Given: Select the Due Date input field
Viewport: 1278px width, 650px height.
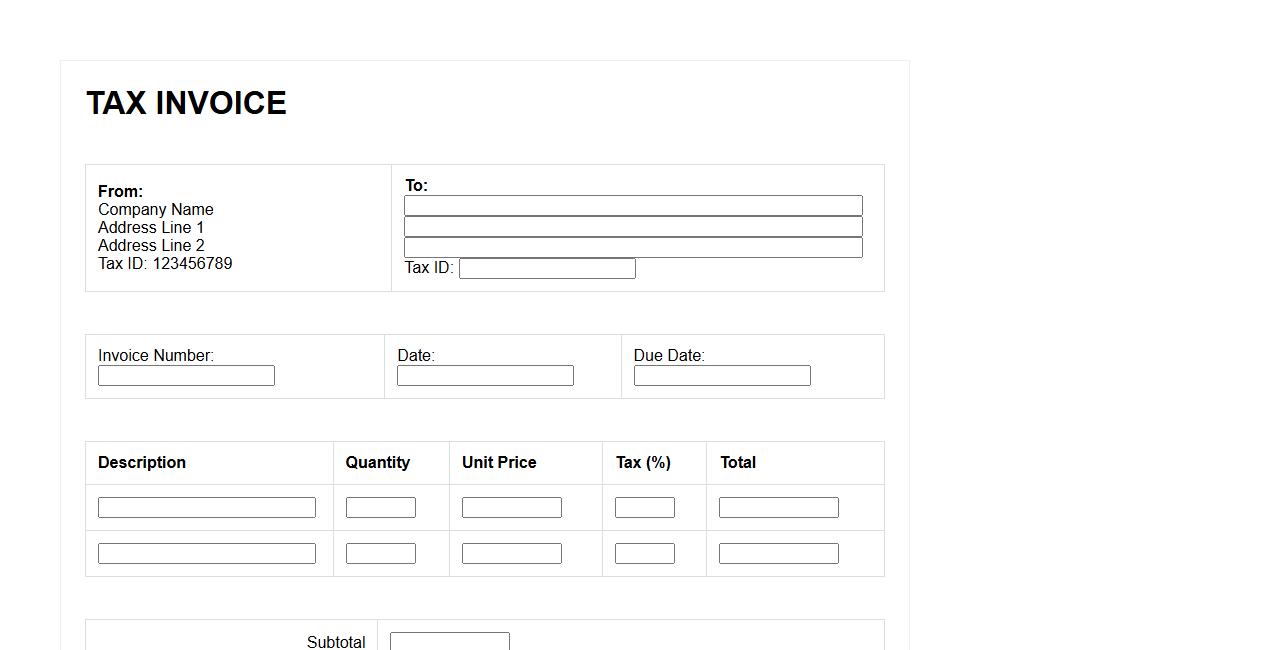Looking at the screenshot, I should click(722, 376).
